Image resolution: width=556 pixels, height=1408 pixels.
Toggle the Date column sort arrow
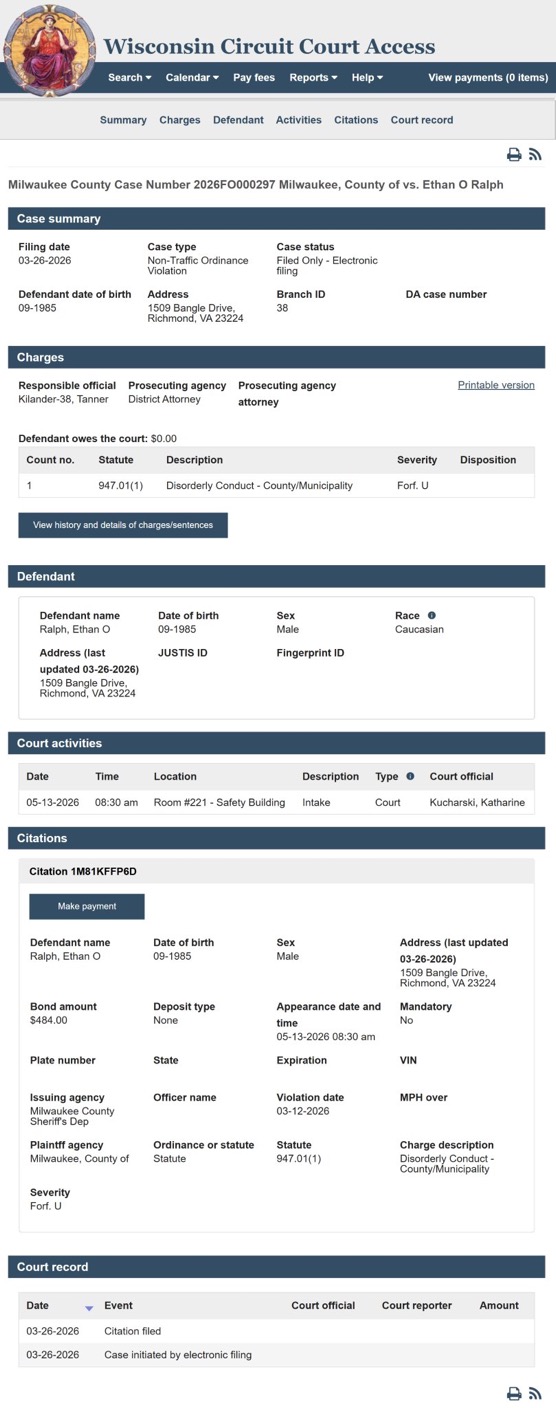89,1306
